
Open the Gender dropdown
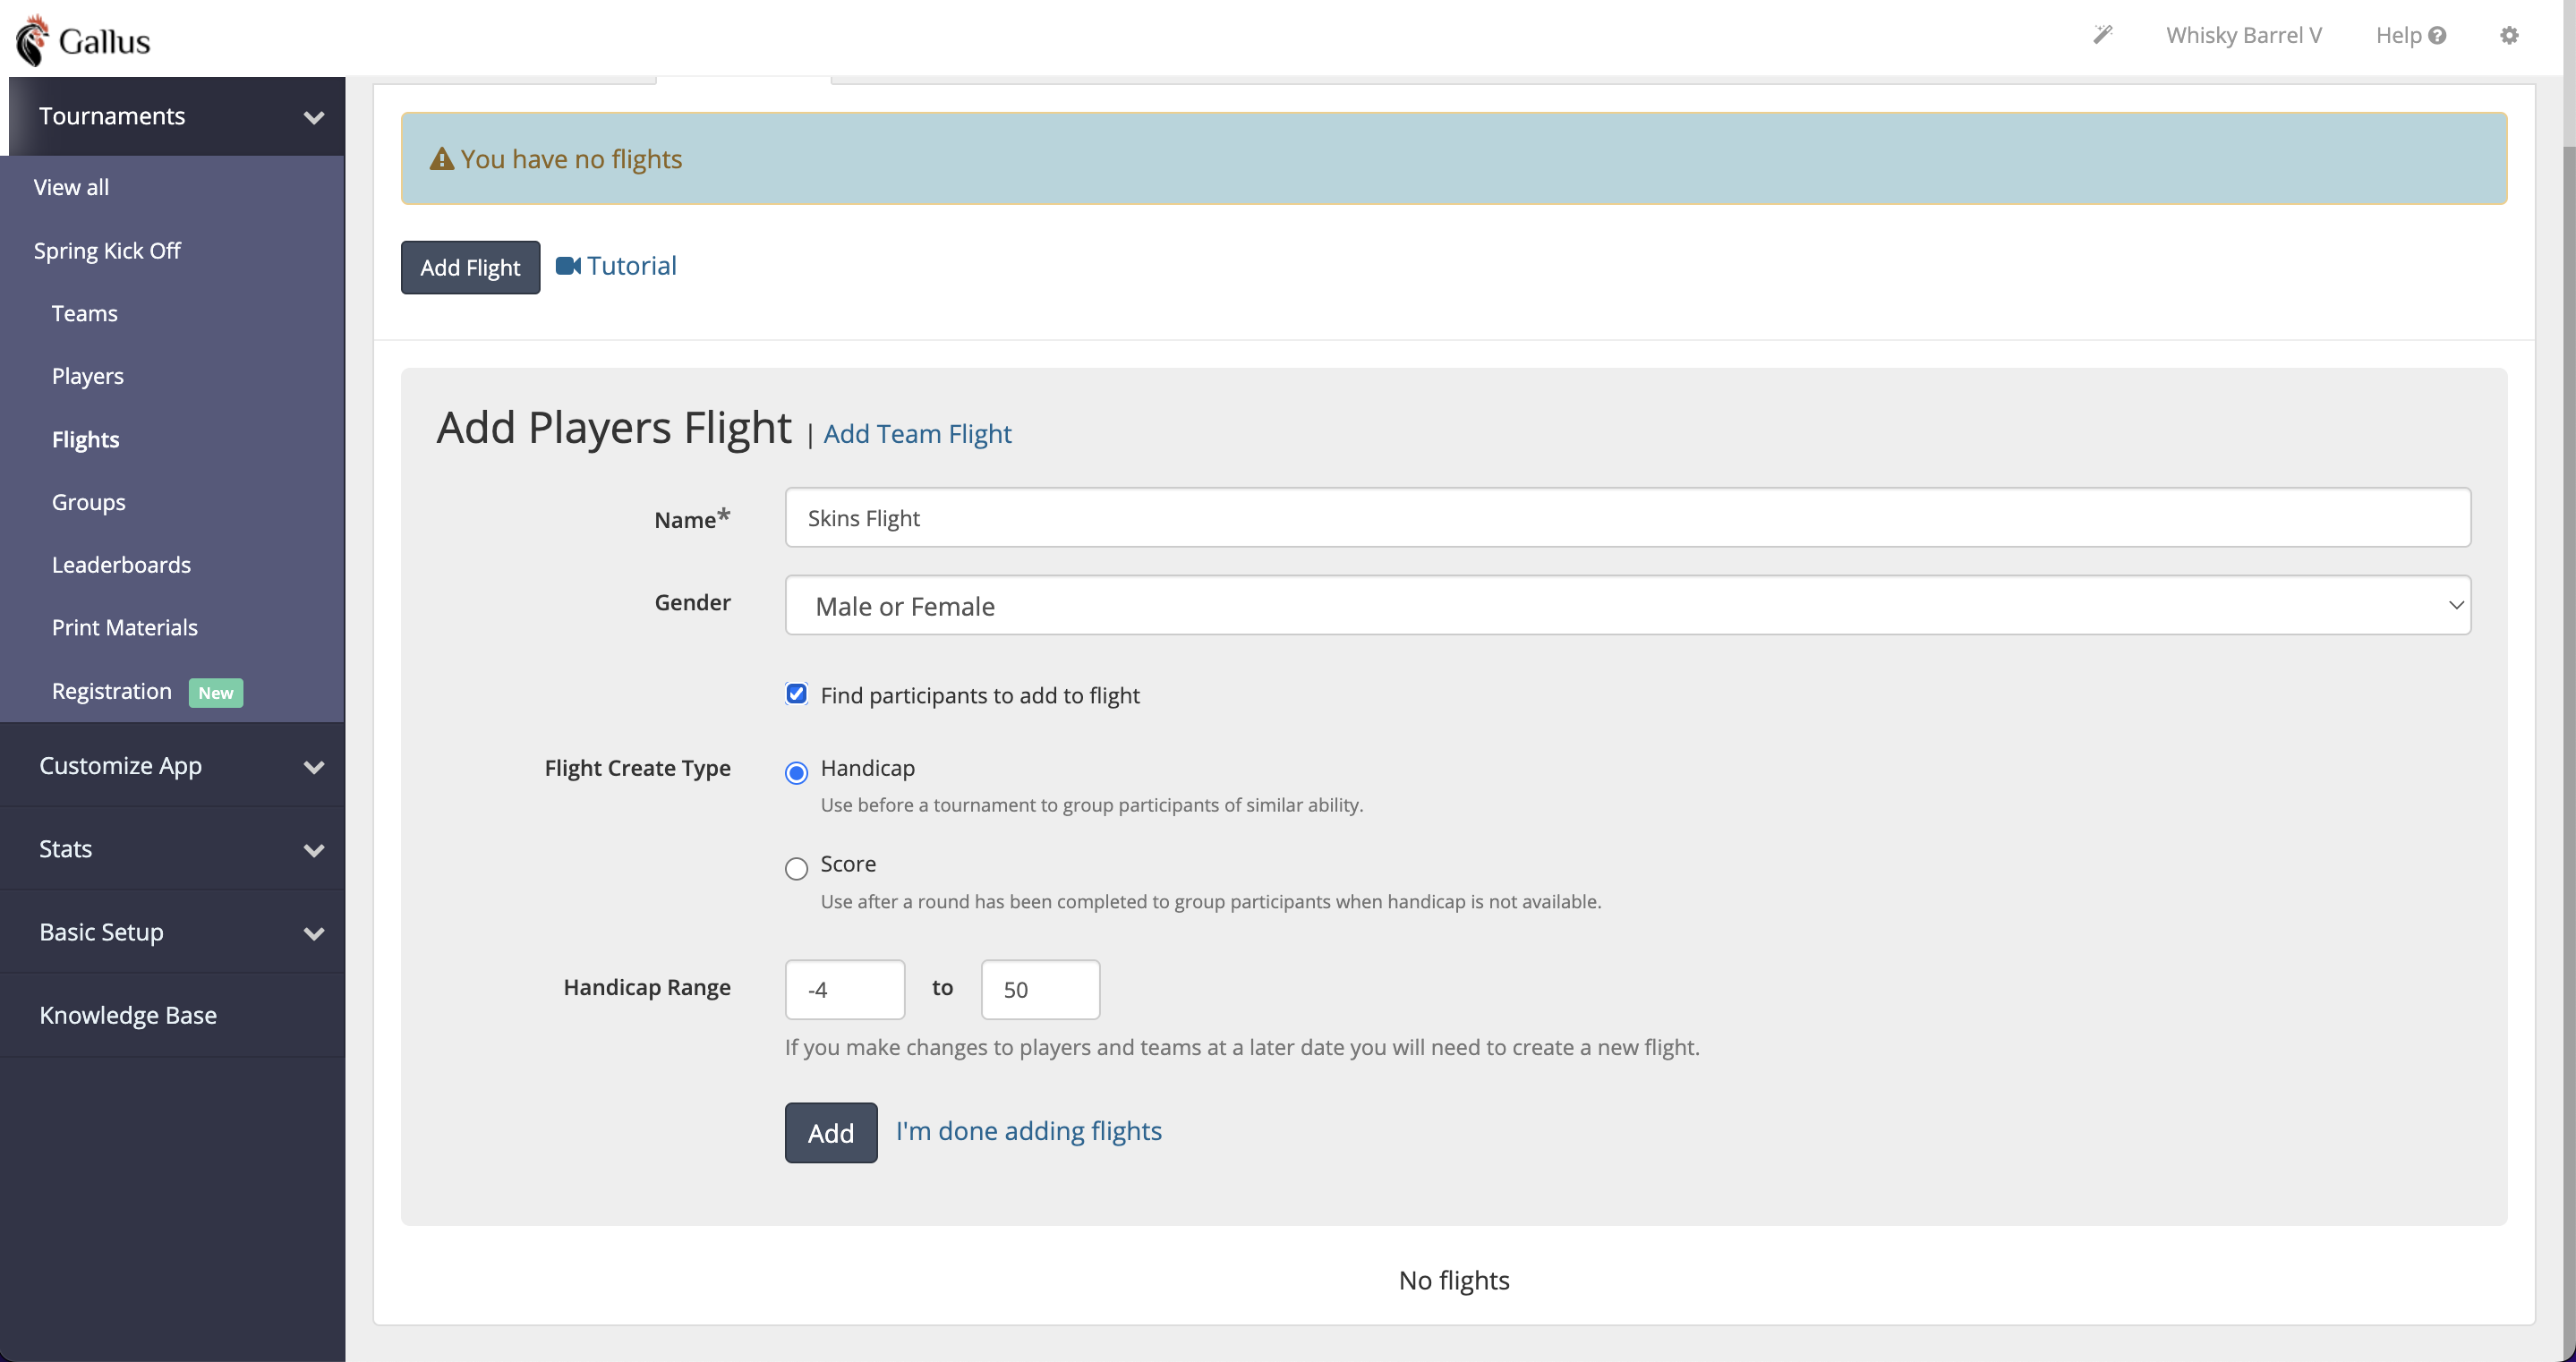[1627, 605]
